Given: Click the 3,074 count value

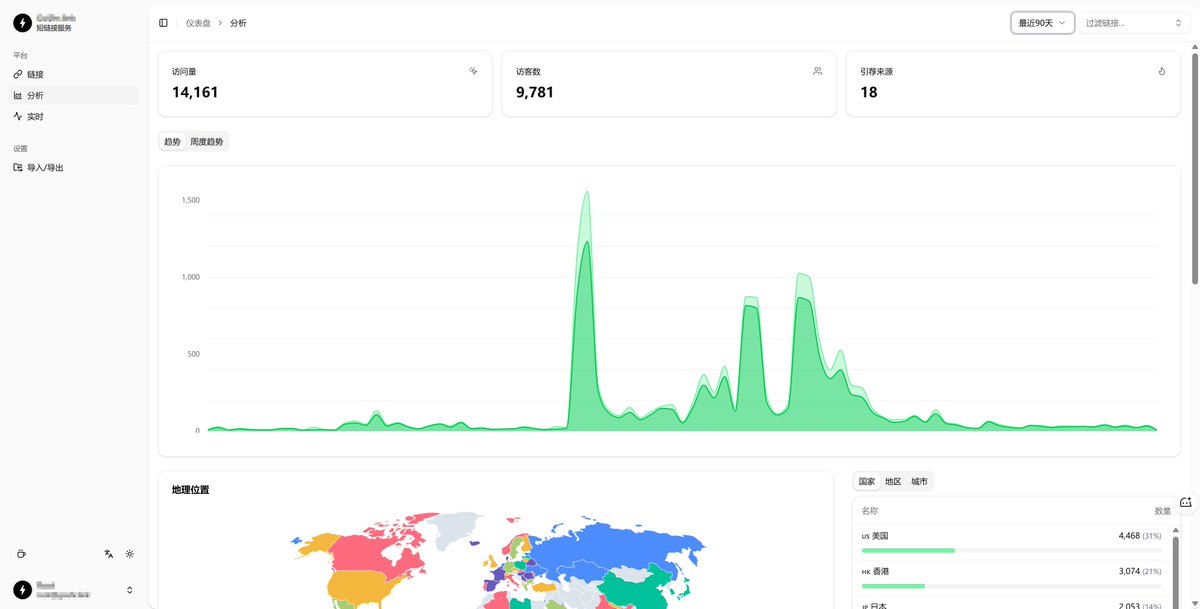Looking at the screenshot, I should [1129, 571].
